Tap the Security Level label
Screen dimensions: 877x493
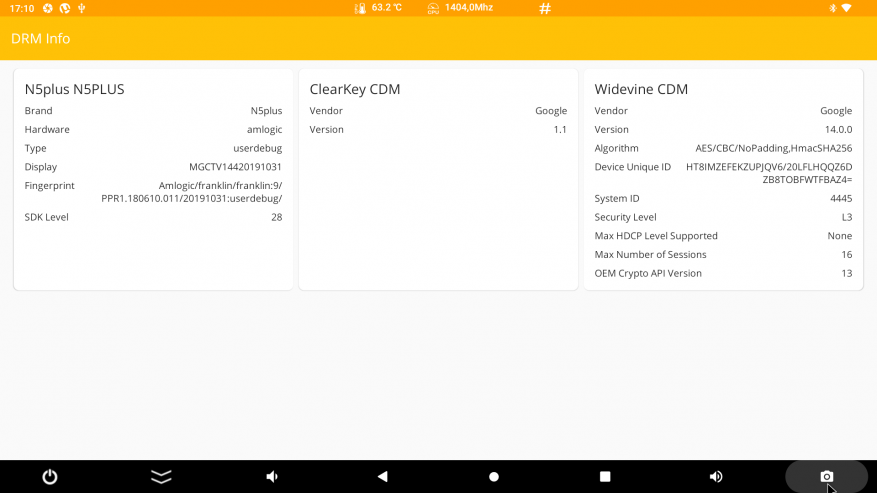pos(625,217)
